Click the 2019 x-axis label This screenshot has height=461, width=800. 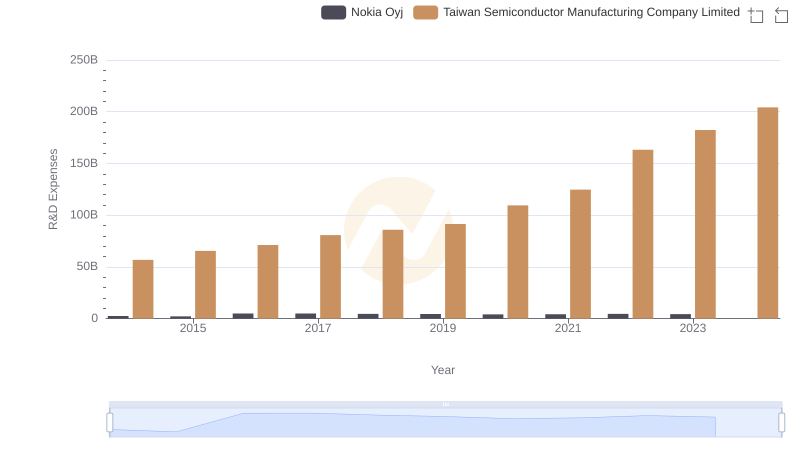(442, 328)
